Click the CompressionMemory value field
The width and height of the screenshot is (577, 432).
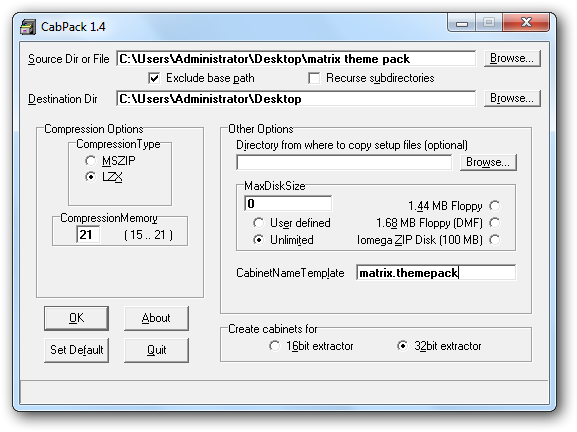click(x=88, y=234)
